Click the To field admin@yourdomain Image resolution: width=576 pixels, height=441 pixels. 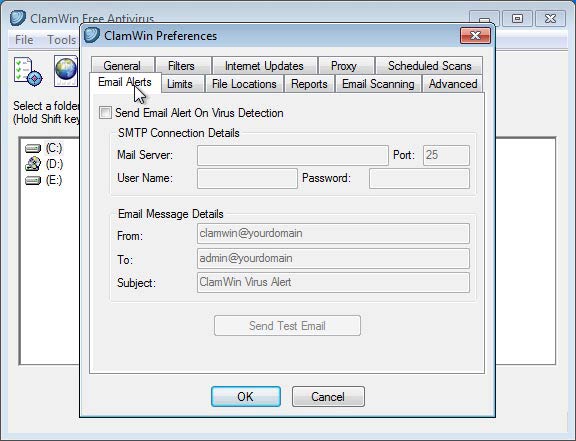tap(333, 258)
